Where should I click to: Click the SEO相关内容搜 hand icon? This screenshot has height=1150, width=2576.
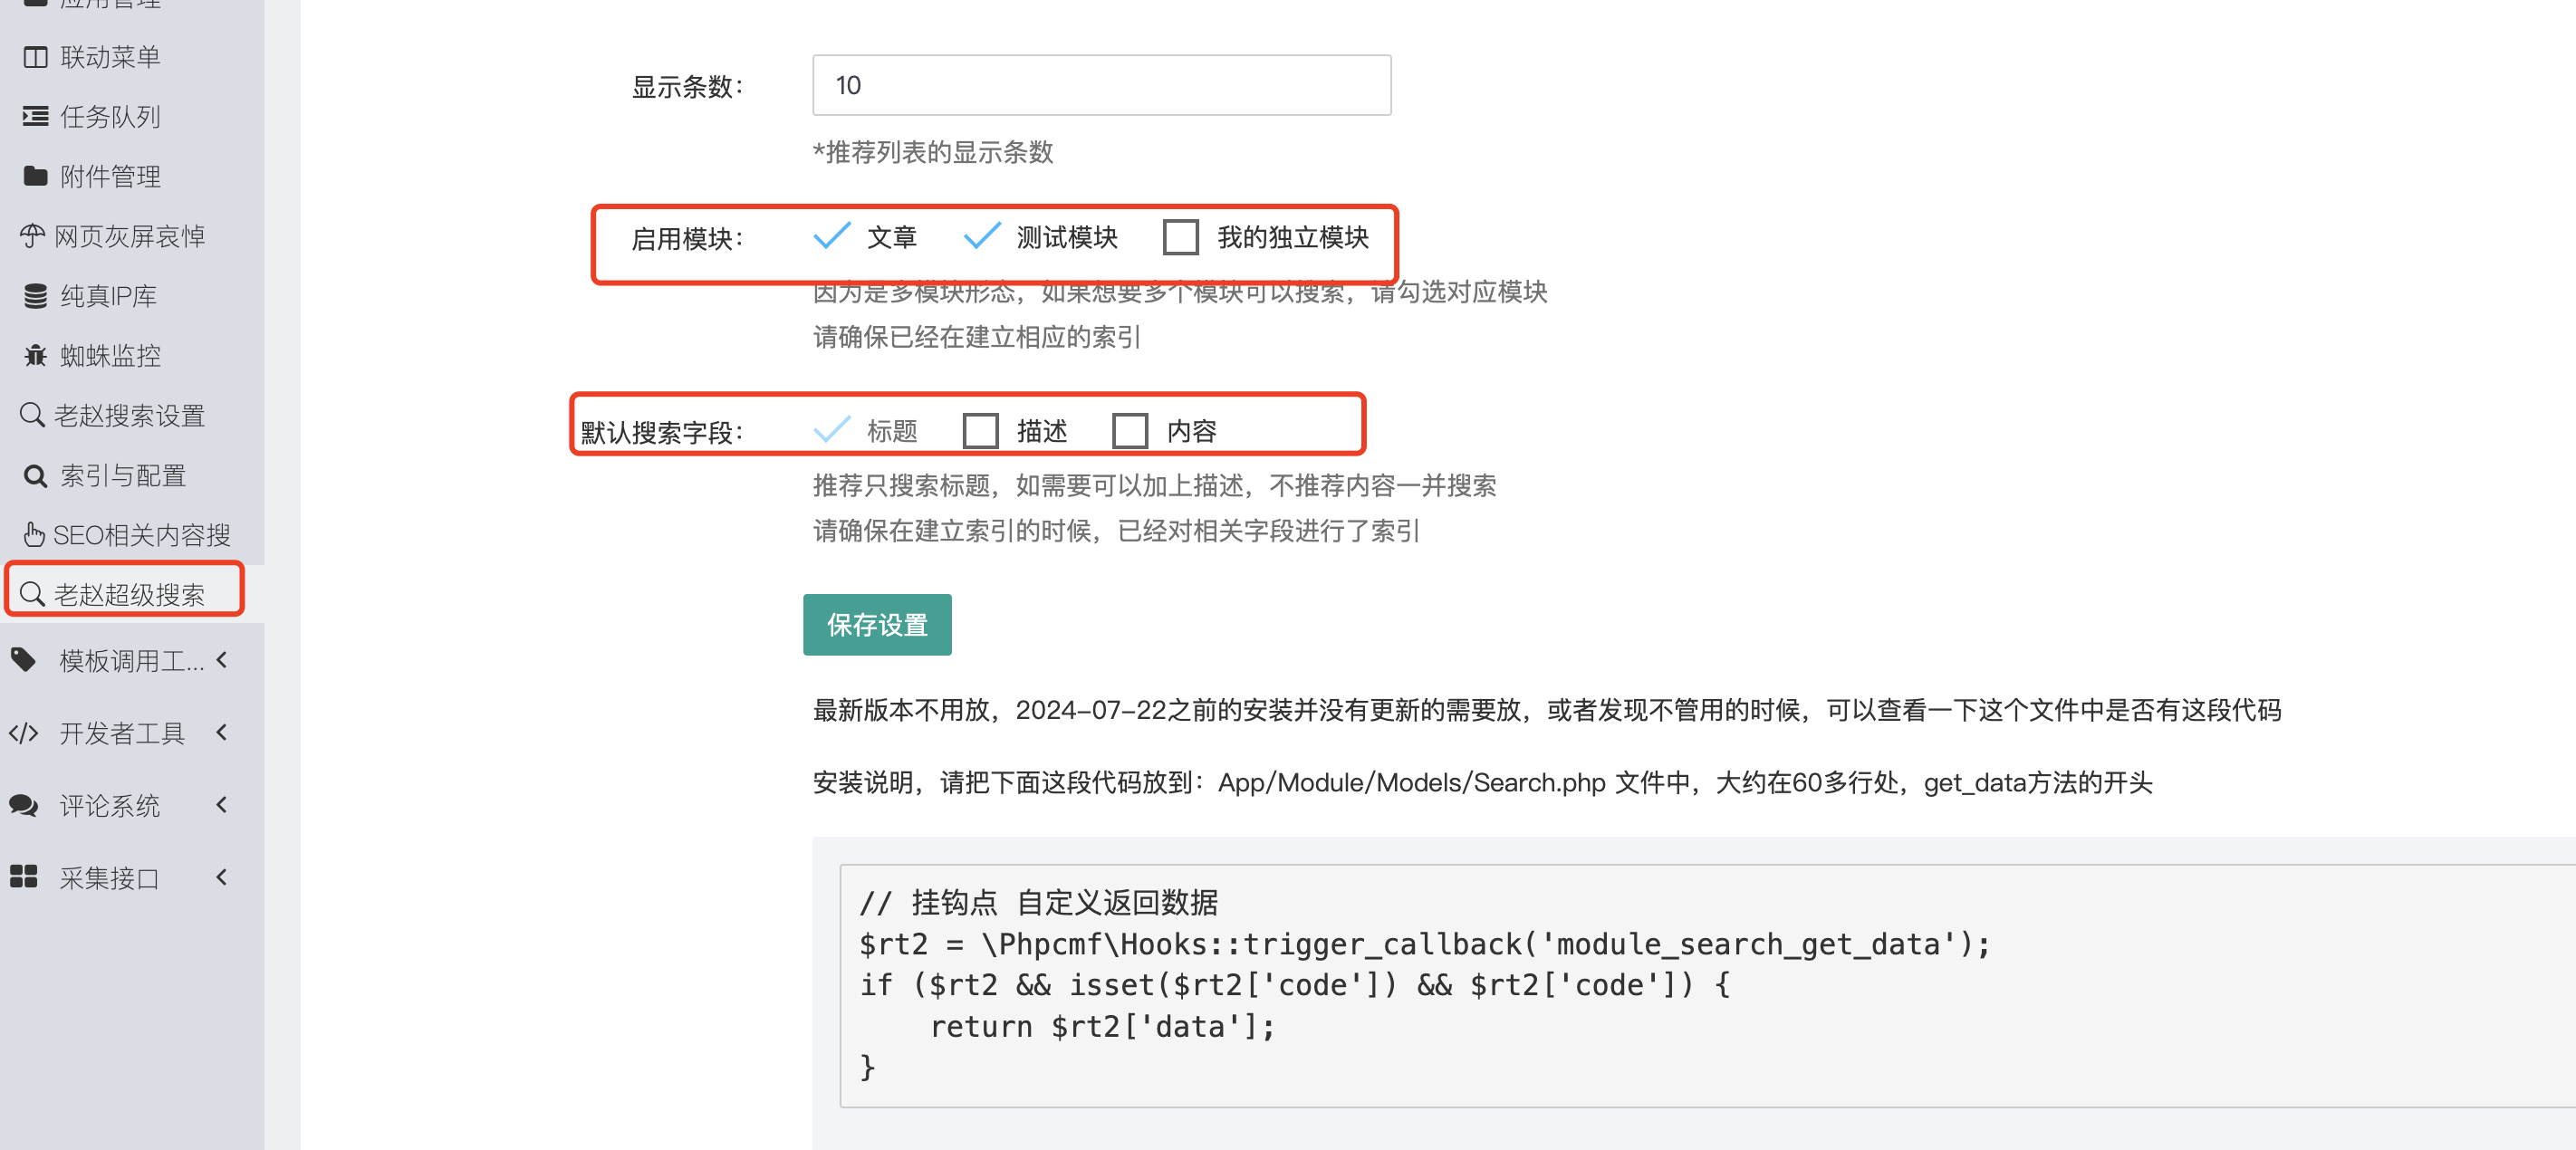(x=34, y=535)
